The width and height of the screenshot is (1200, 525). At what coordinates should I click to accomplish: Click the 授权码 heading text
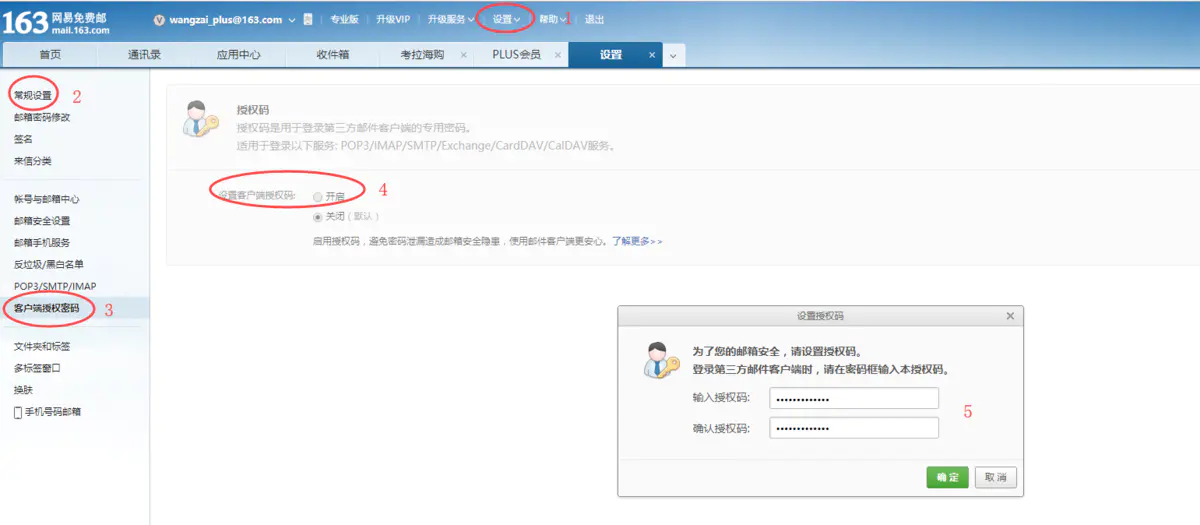click(253, 110)
